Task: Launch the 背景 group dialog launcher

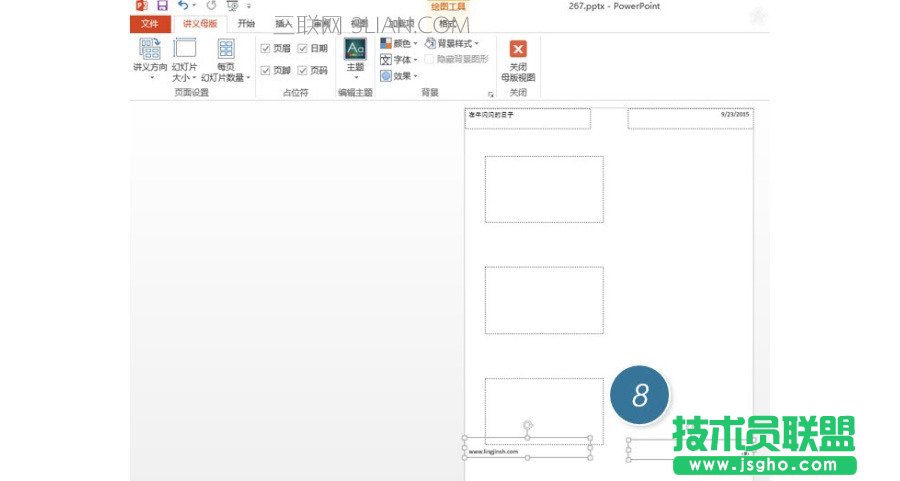Action: pyautogui.click(x=491, y=94)
